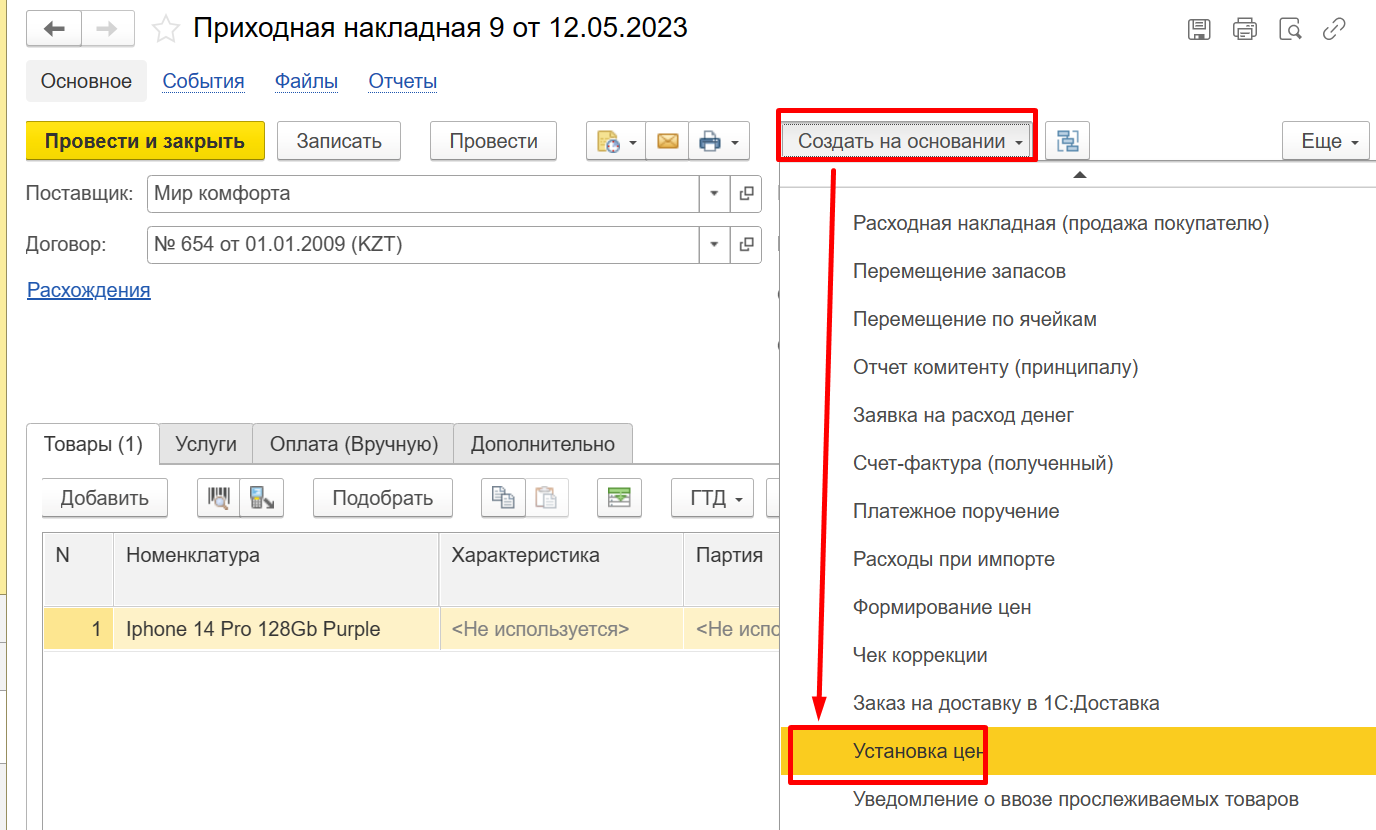The width and height of the screenshot is (1376, 830).
Task: Expand the Поставщик dropdown list
Action: [714, 193]
